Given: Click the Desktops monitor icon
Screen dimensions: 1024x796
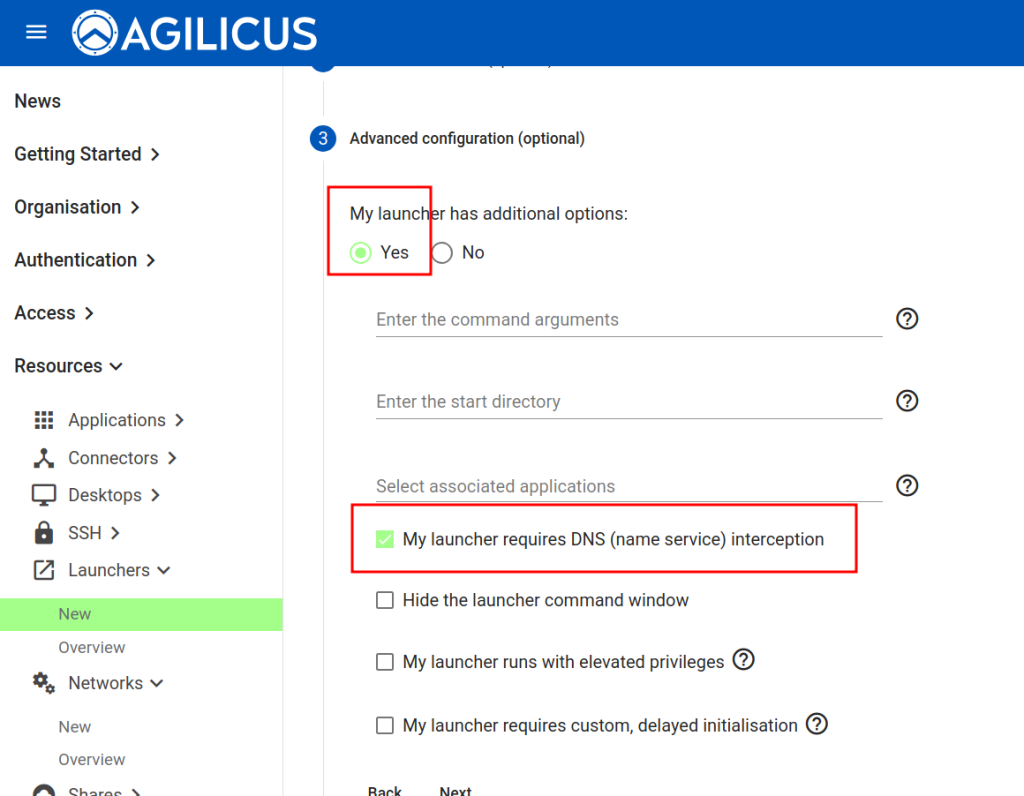Looking at the screenshot, I should 44,494.
